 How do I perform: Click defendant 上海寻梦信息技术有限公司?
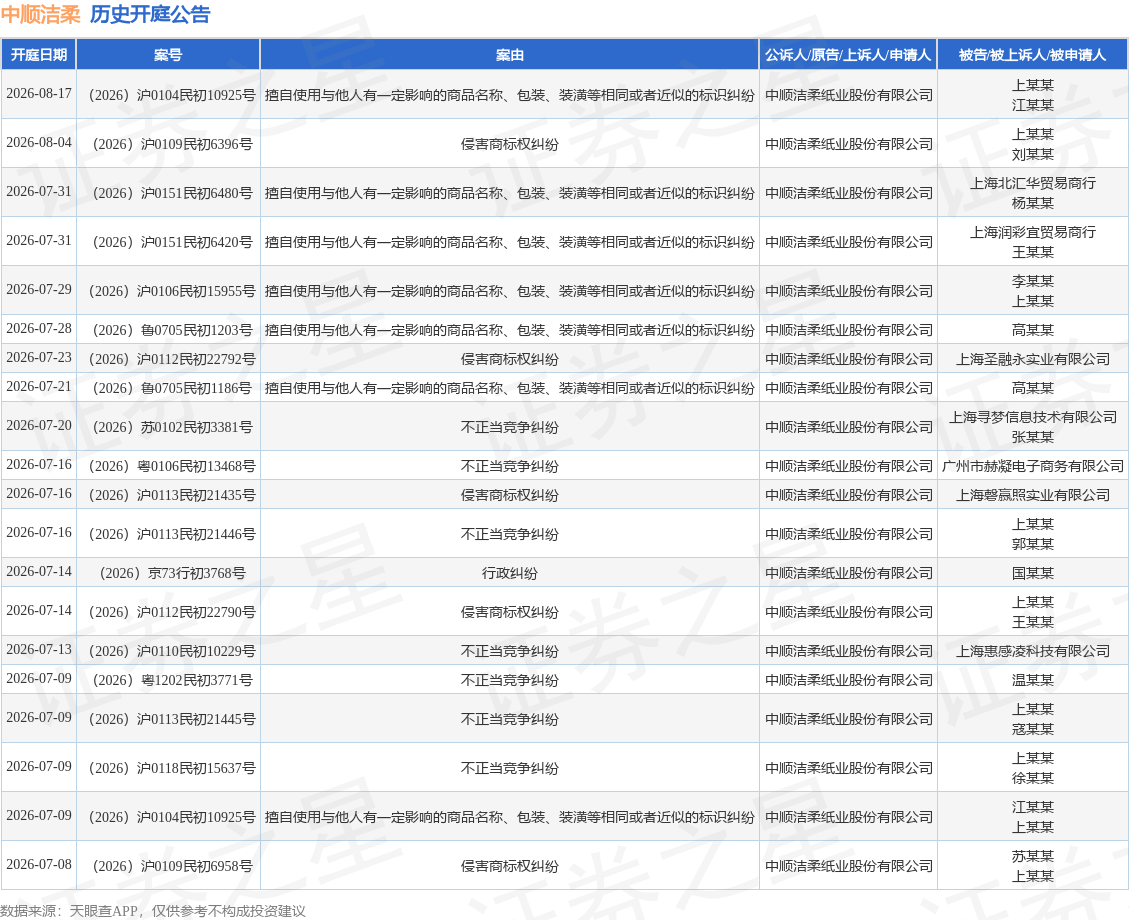click(x=1033, y=417)
